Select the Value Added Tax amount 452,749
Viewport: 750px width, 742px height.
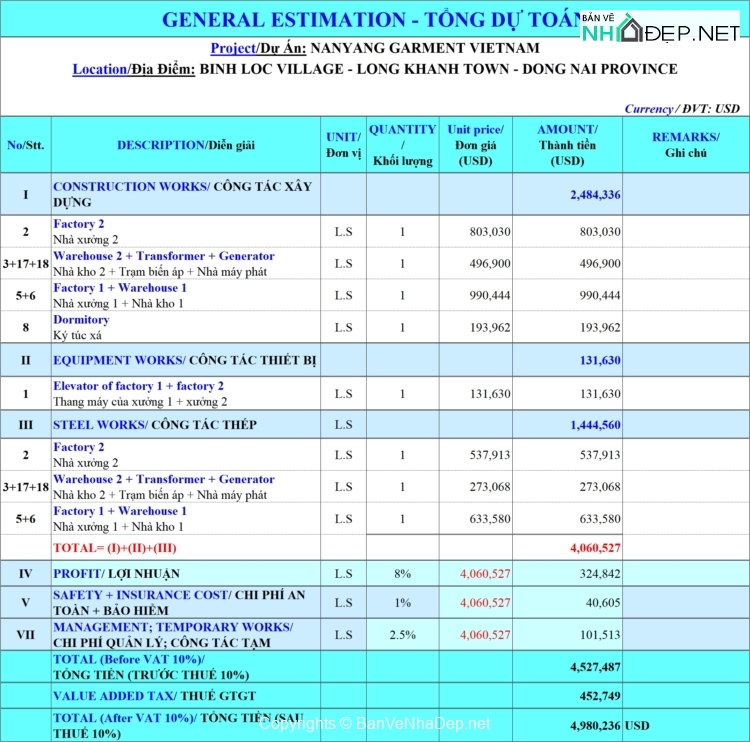coord(567,696)
